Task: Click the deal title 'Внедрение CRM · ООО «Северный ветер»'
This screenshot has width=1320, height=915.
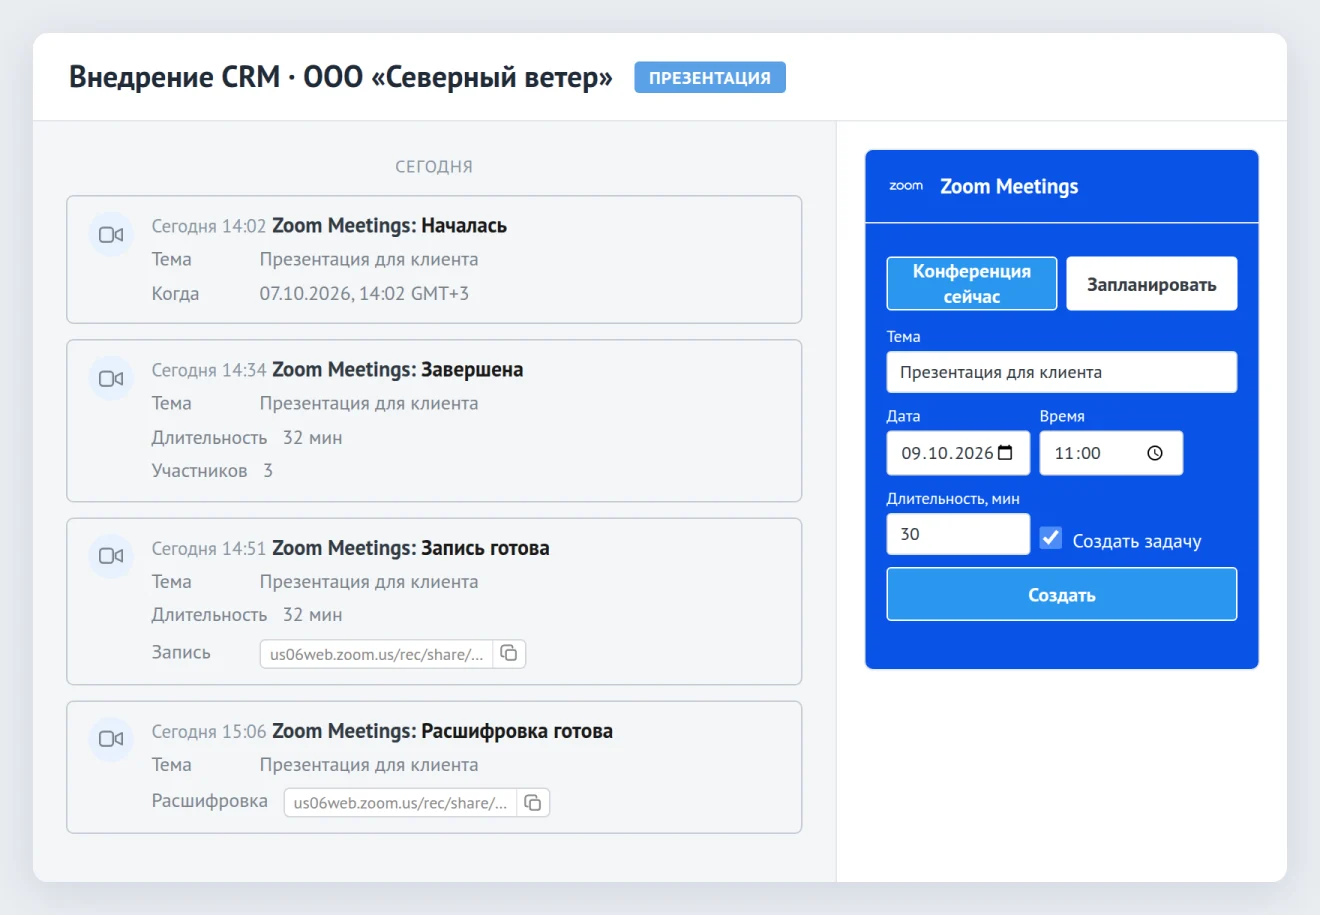Action: click(341, 77)
